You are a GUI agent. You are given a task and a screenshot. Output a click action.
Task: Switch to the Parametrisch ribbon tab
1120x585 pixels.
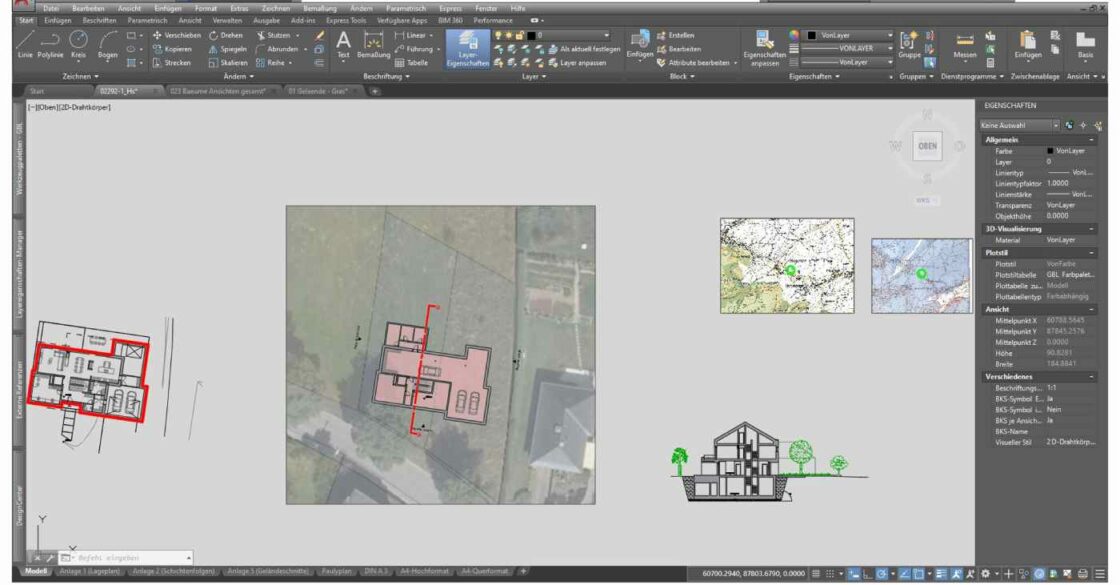(148, 21)
